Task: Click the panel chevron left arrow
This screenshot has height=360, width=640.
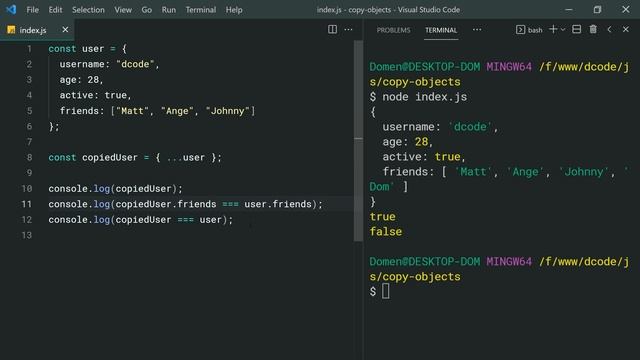Action: point(609,29)
